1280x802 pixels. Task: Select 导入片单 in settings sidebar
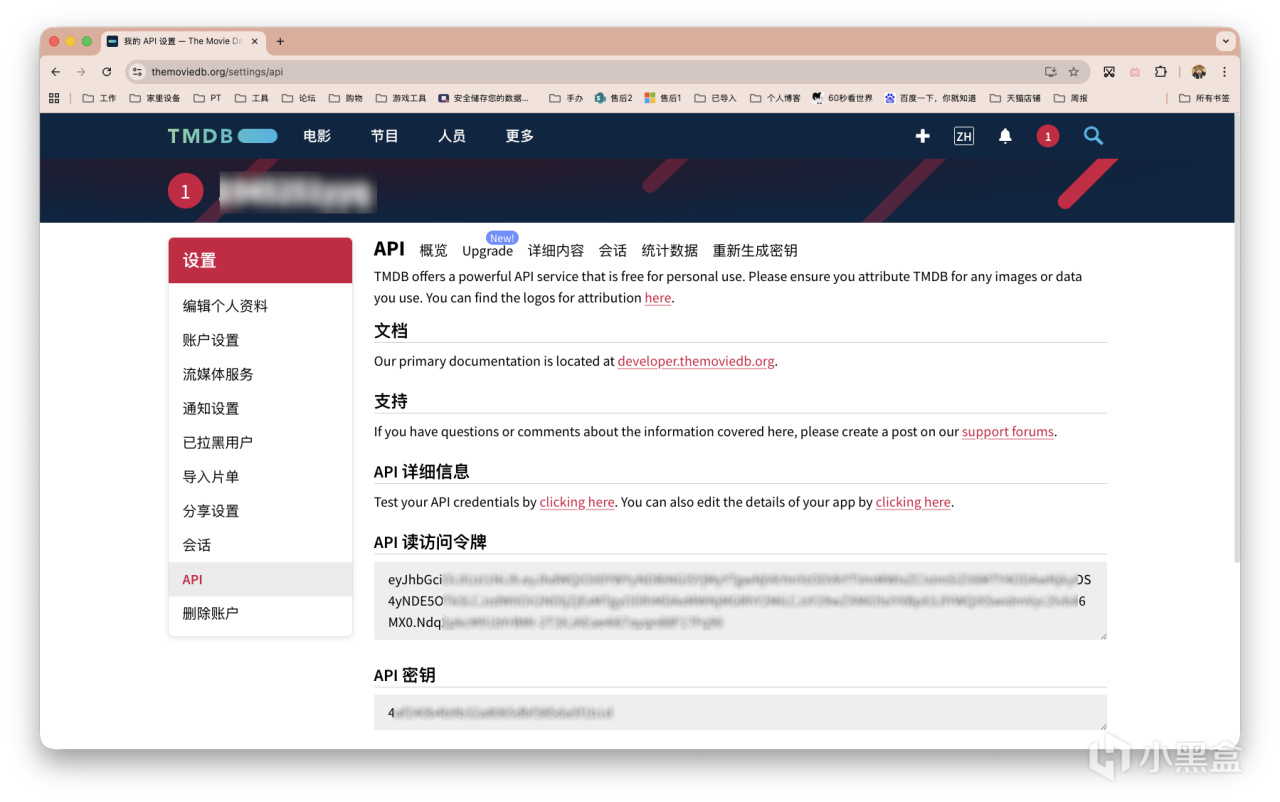(260, 476)
